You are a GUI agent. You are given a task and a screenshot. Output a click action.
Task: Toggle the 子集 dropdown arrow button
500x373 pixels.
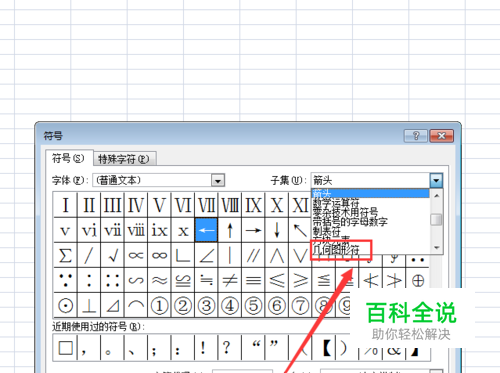pyautogui.click(x=436, y=180)
